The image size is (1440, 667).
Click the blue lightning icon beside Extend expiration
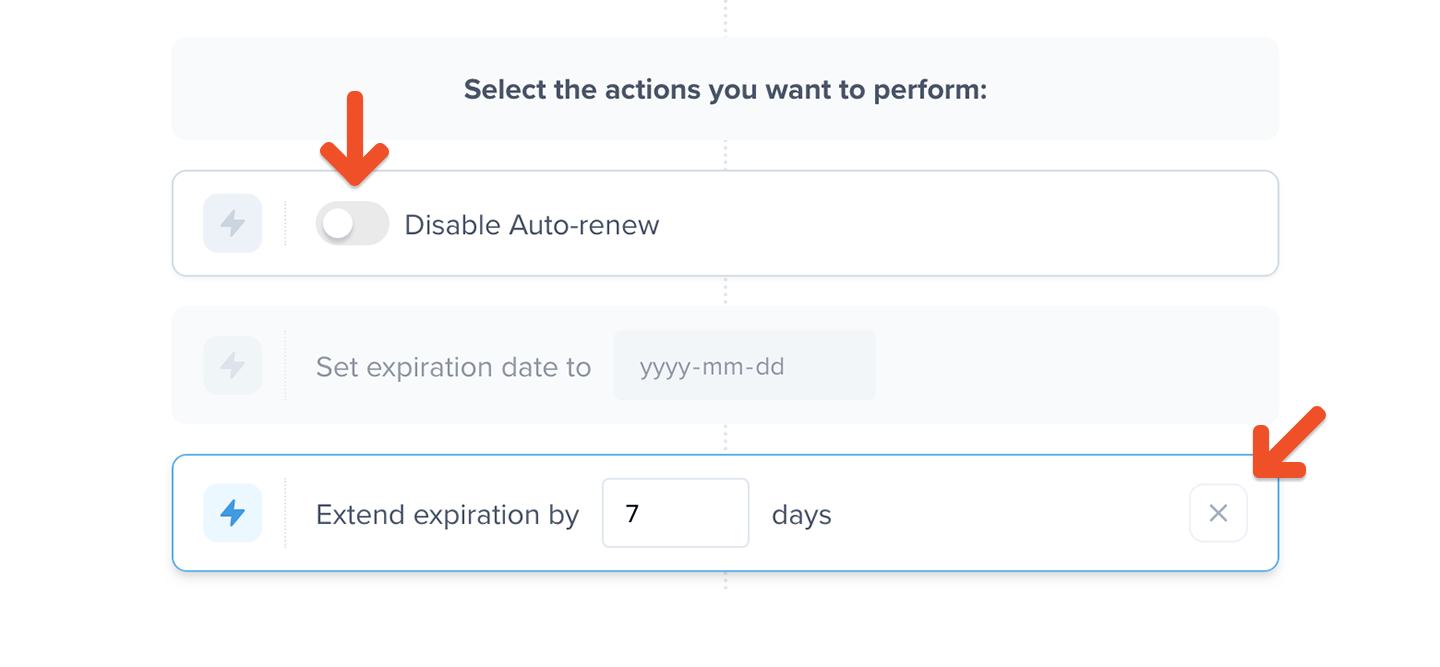(232, 513)
